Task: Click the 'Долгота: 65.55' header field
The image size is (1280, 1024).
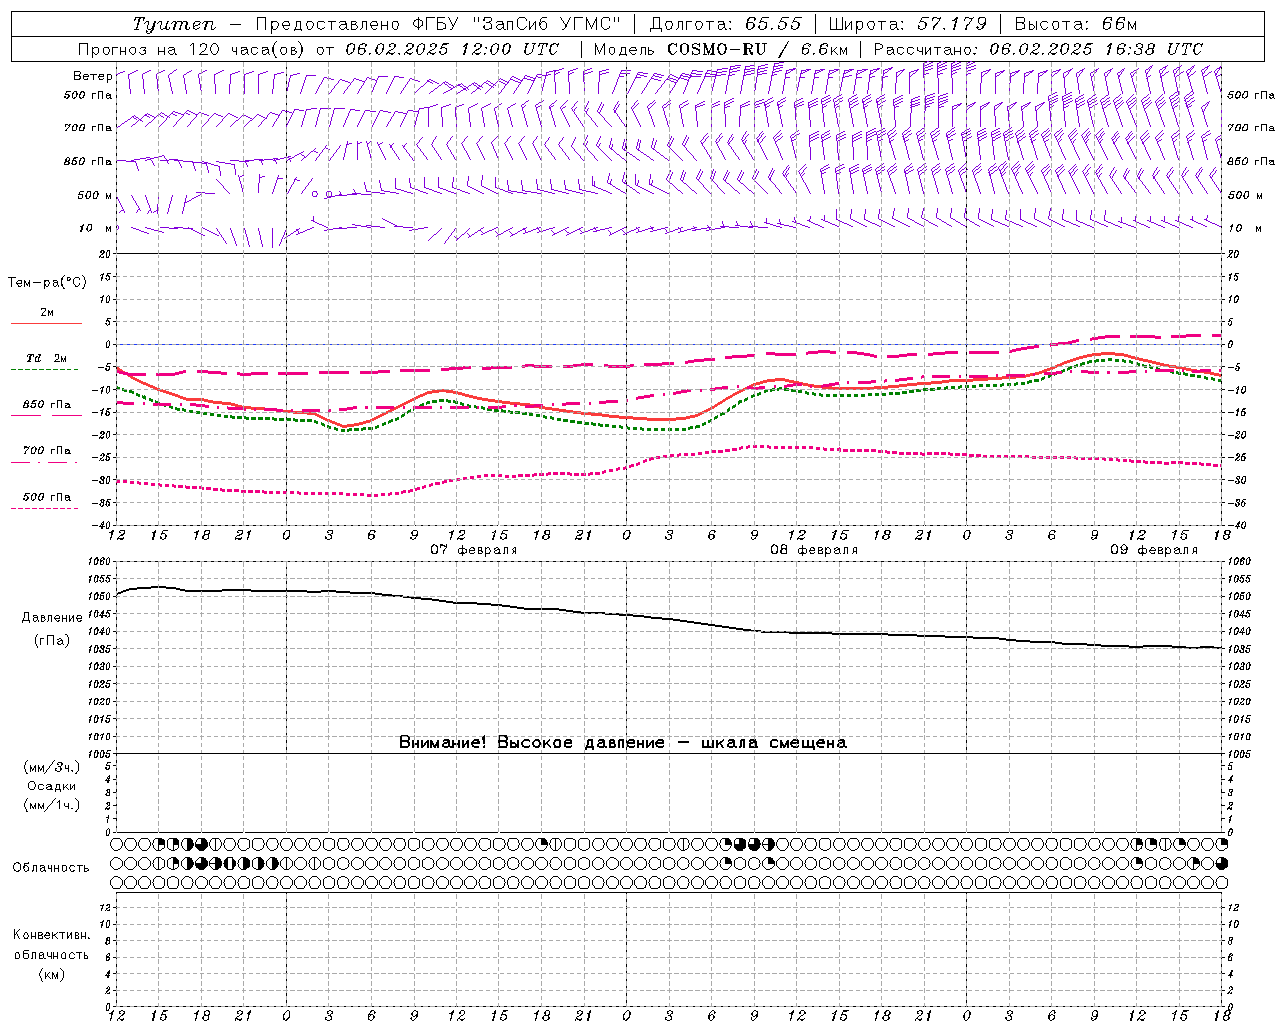Action: click(725, 24)
